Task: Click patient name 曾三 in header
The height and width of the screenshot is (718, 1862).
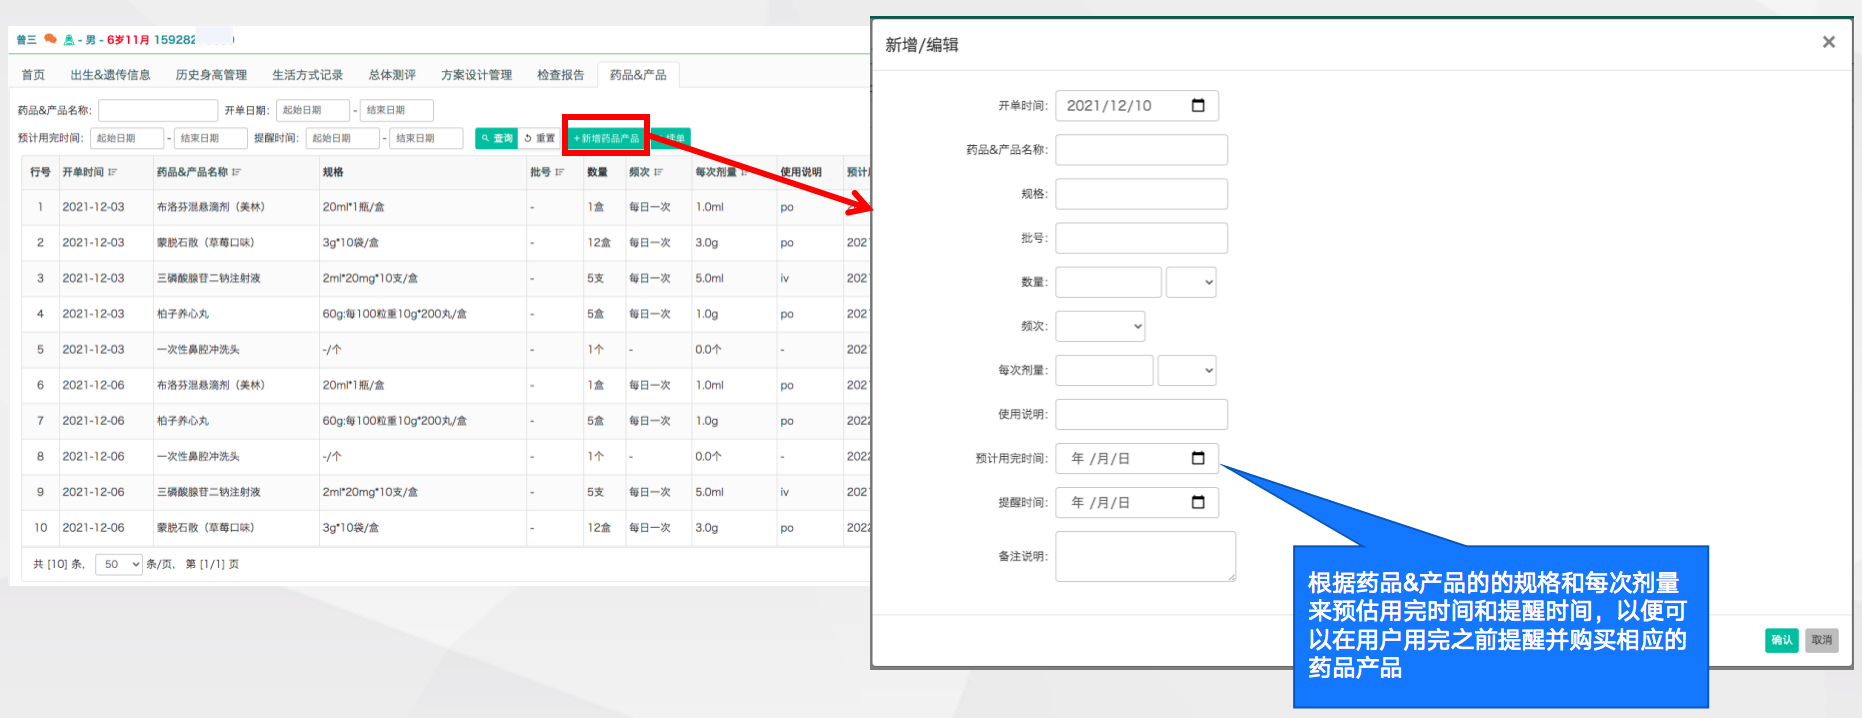Action: tap(26, 40)
